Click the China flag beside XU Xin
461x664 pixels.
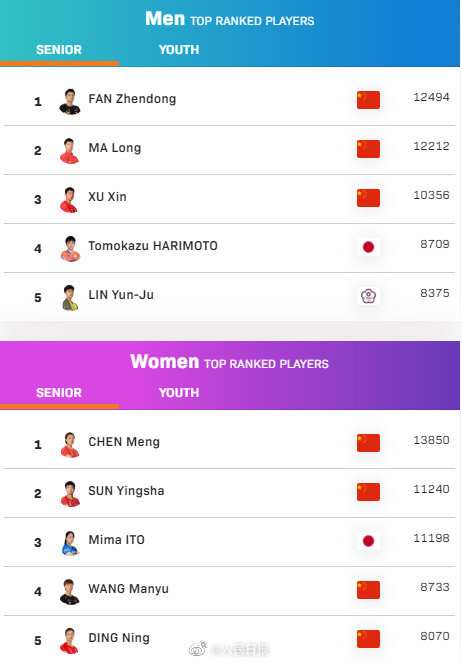coord(368,198)
